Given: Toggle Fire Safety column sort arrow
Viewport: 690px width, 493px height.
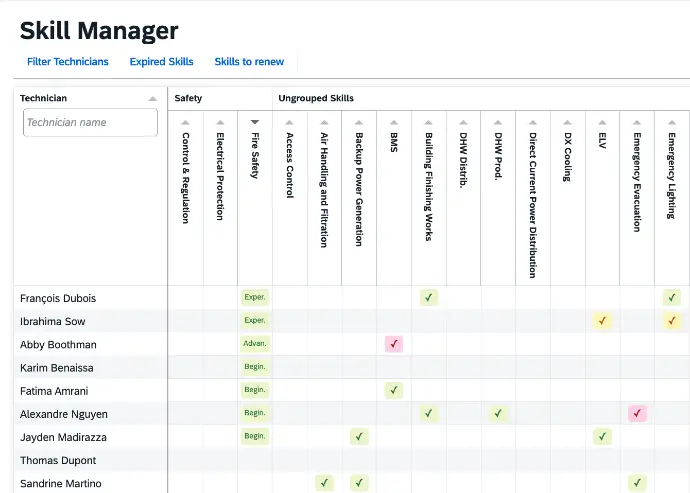Looking at the screenshot, I should pyautogui.click(x=255, y=122).
